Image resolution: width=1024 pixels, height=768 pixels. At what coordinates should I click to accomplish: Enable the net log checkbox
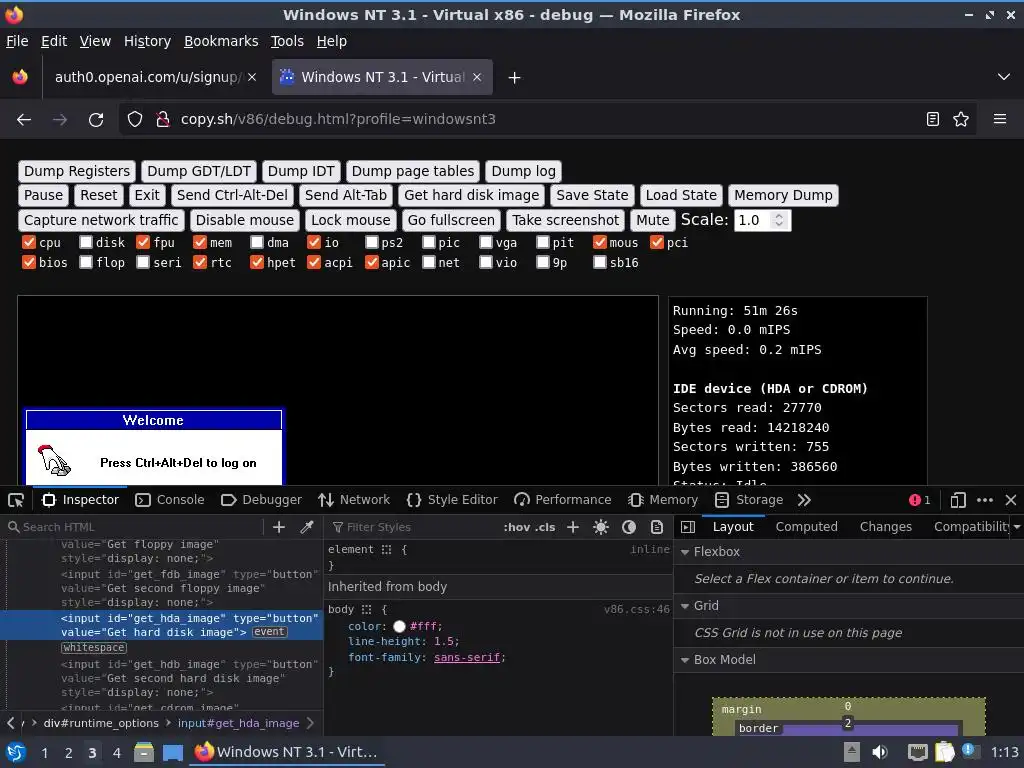click(428, 263)
